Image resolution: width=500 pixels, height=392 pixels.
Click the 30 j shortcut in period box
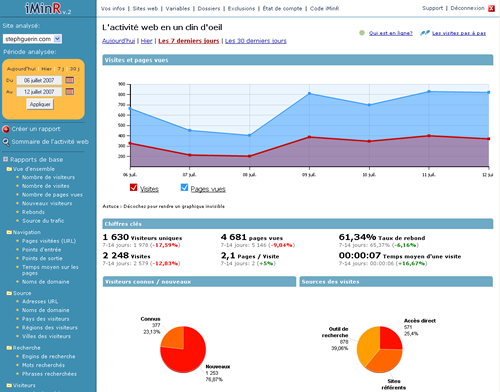tap(75, 69)
